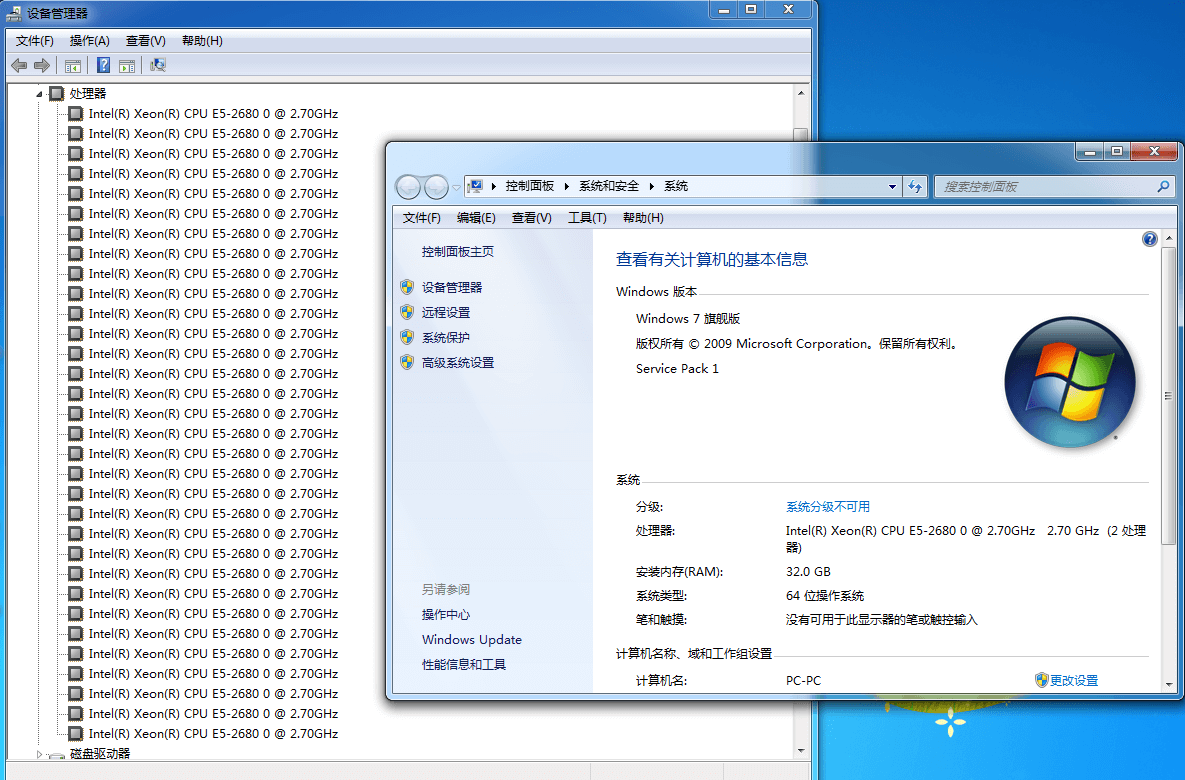Click the computer icon in address bar

475,186
